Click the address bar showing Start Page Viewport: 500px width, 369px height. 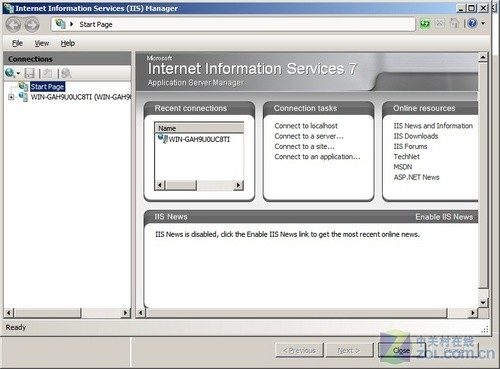[233, 24]
